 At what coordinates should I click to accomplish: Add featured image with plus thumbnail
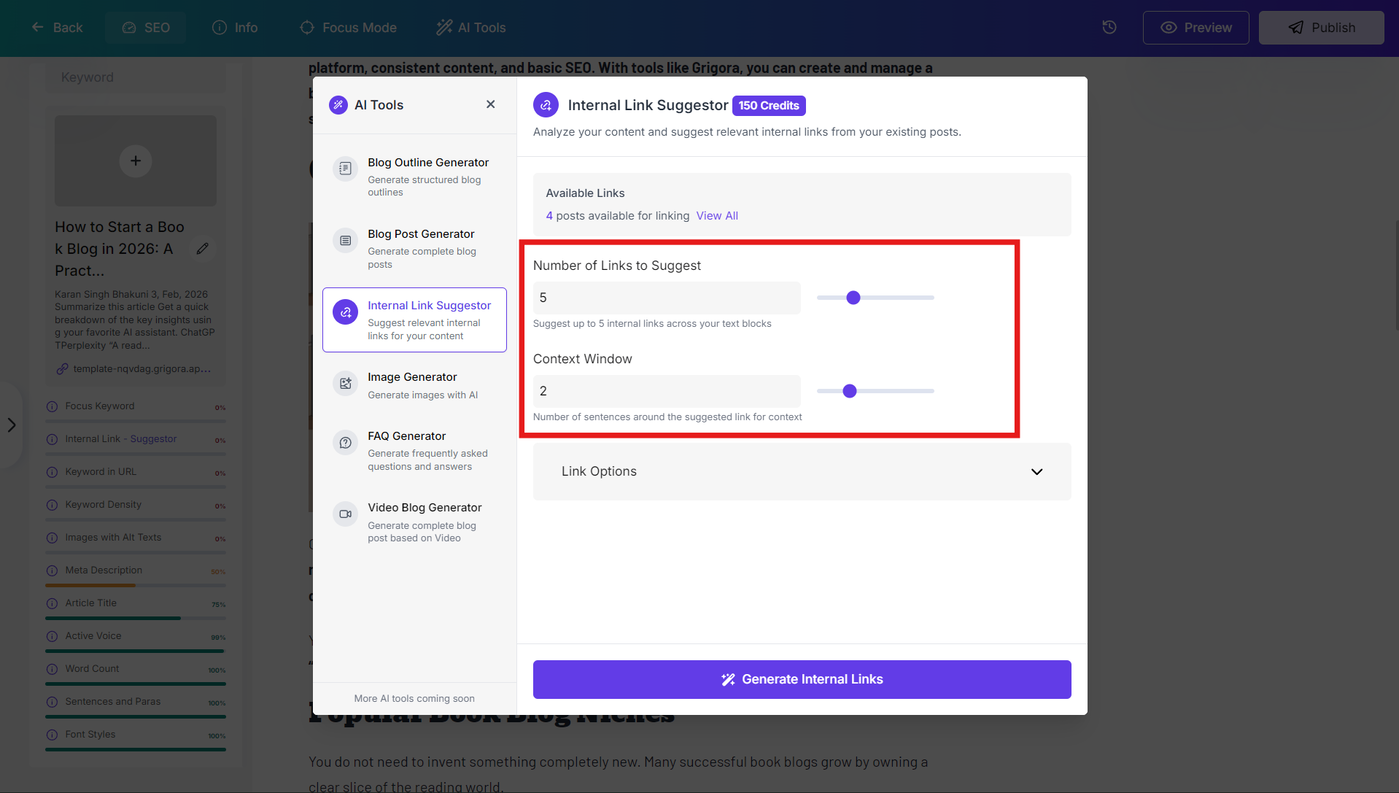[x=135, y=160]
